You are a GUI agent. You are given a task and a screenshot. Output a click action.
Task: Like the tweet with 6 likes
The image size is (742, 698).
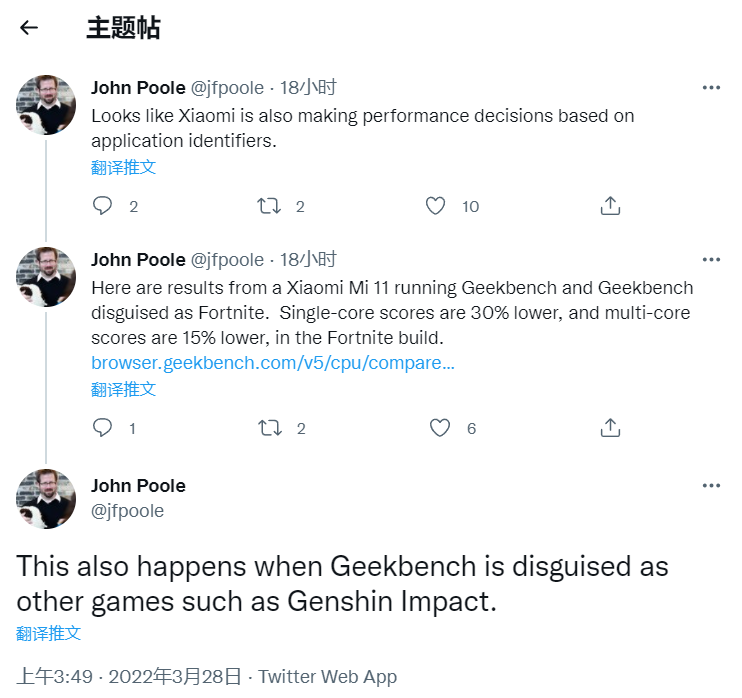pyautogui.click(x=440, y=428)
